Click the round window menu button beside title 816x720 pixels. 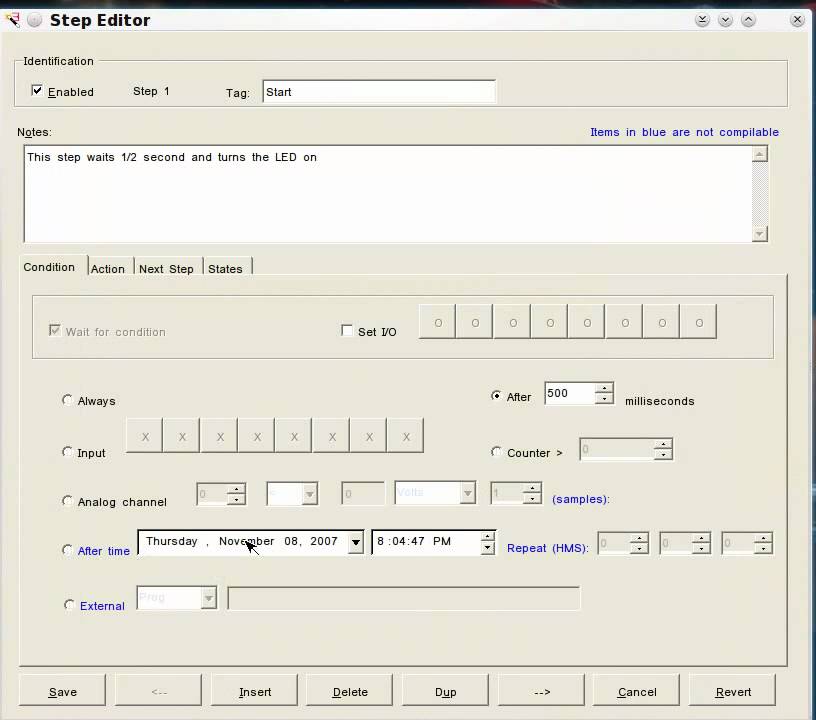click(x=34, y=20)
